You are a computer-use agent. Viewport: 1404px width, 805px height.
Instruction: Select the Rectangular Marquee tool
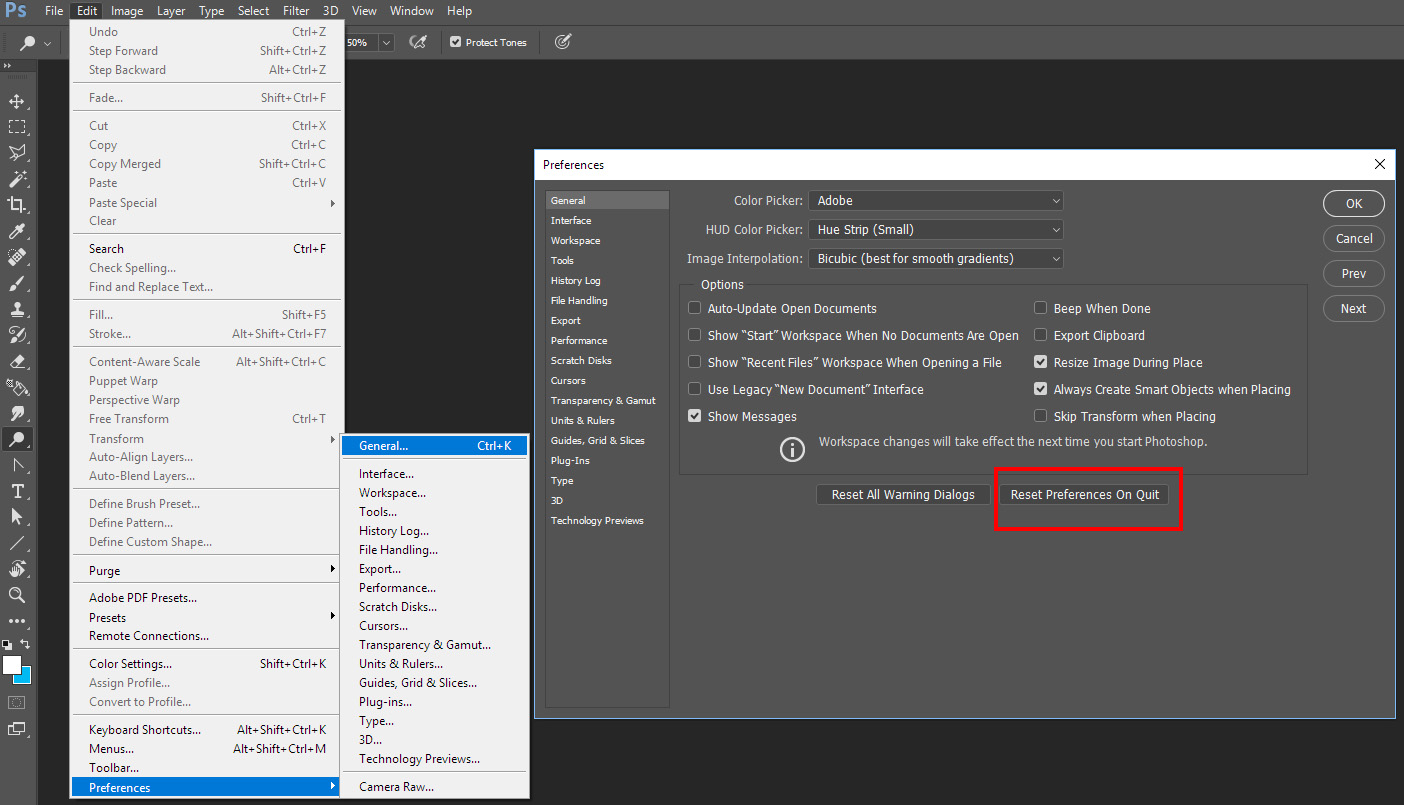[x=18, y=126]
